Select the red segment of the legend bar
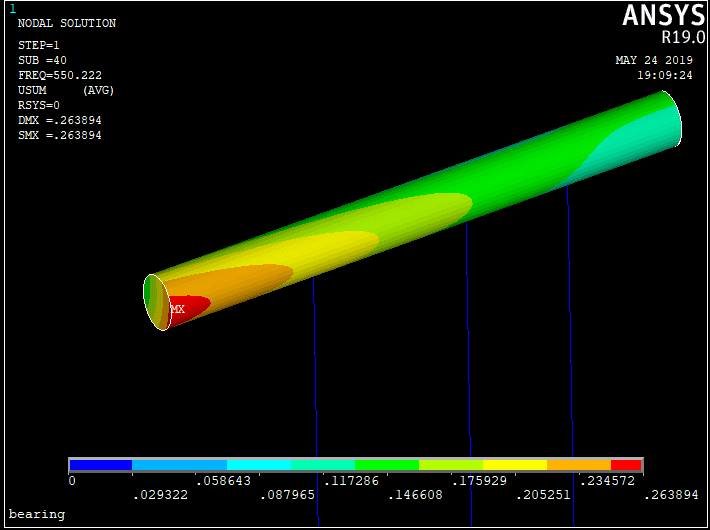This screenshot has height=530, width=710. [x=626, y=465]
